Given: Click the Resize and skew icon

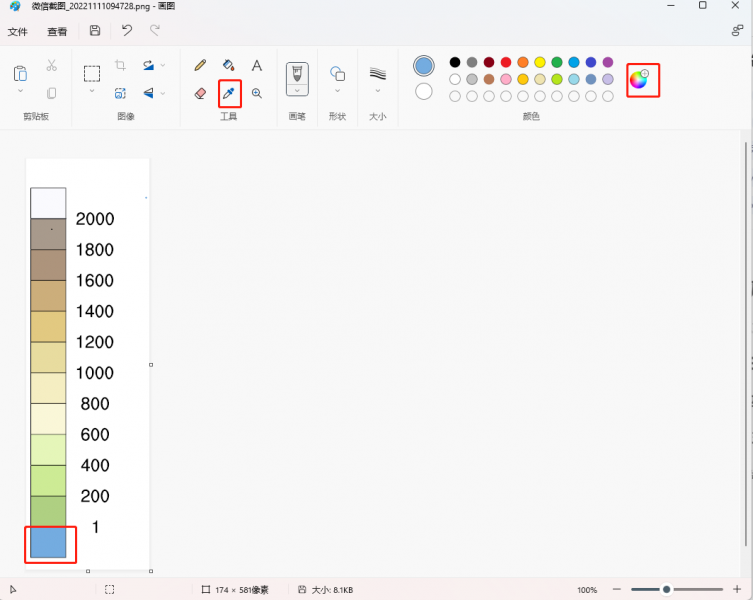Looking at the screenshot, I should [x=120, y=93].
